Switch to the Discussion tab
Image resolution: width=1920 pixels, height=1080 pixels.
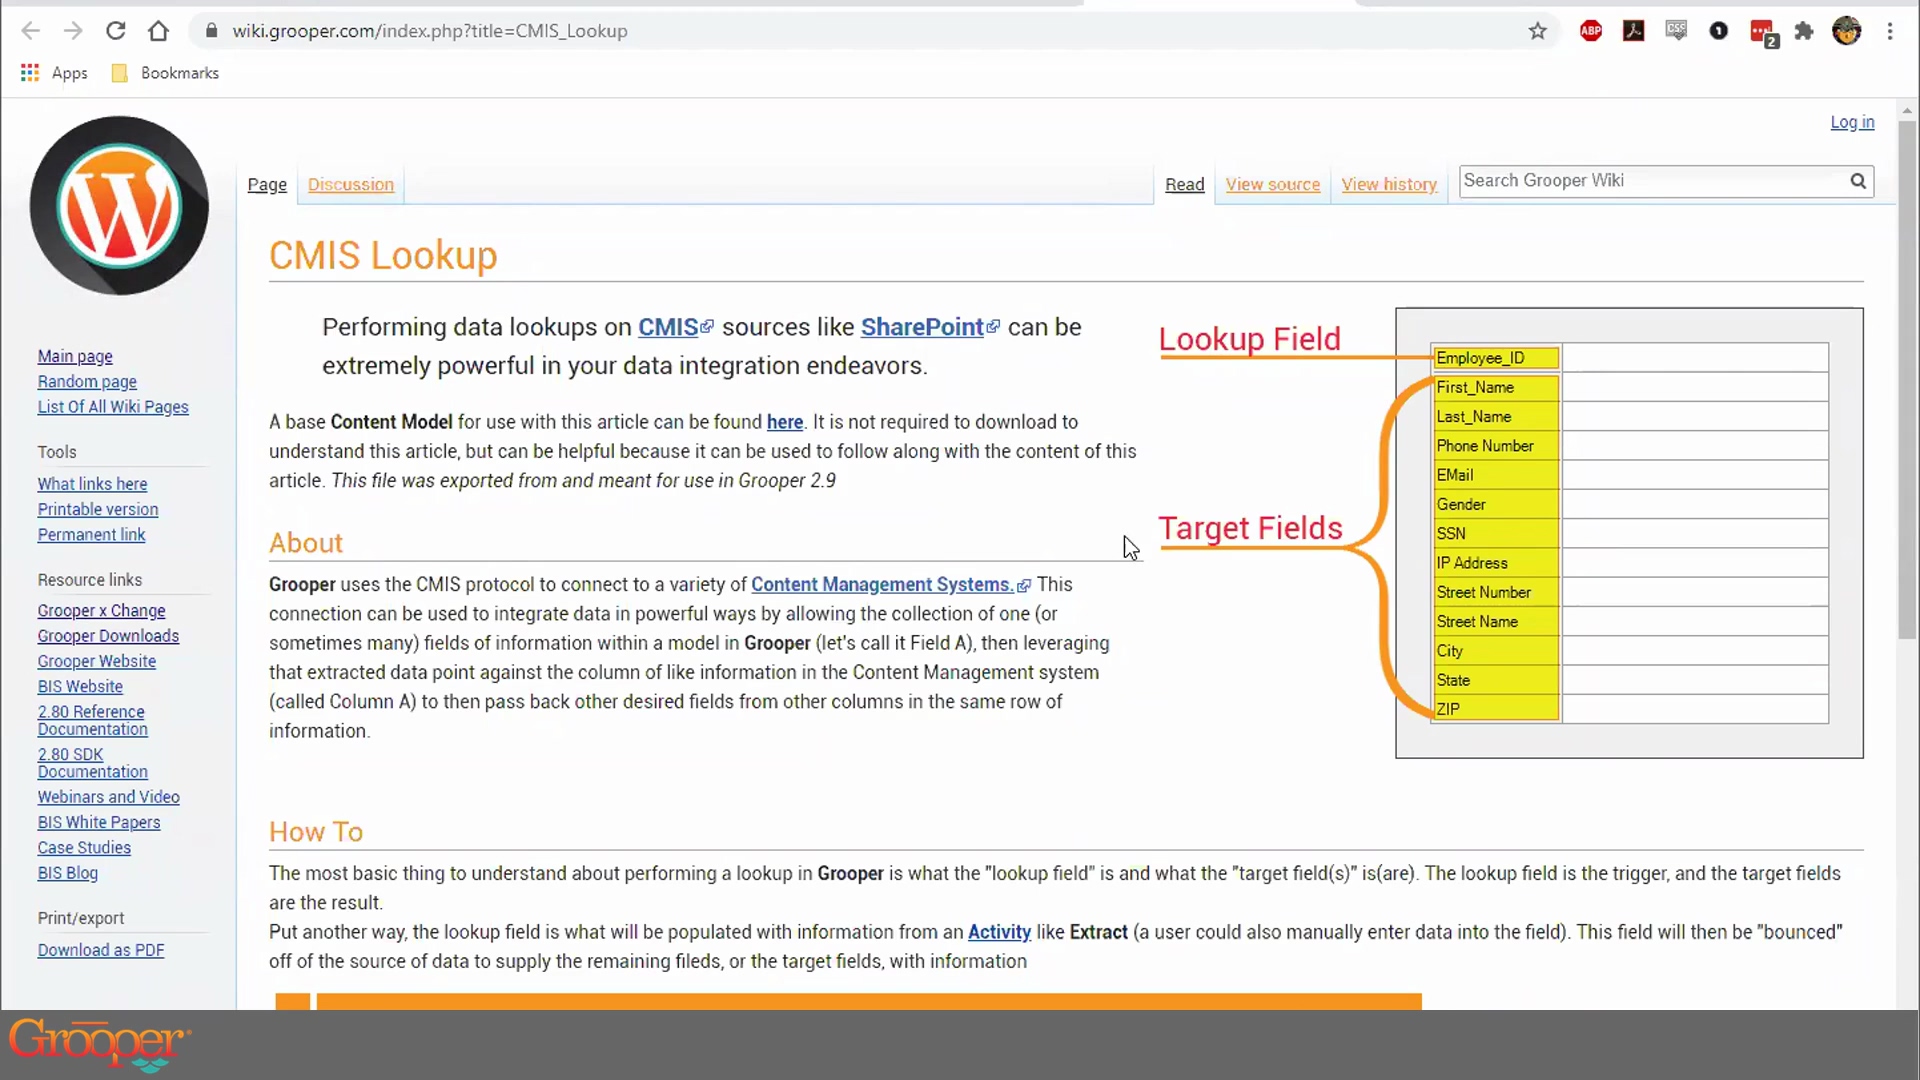click(x=350, y=185)
